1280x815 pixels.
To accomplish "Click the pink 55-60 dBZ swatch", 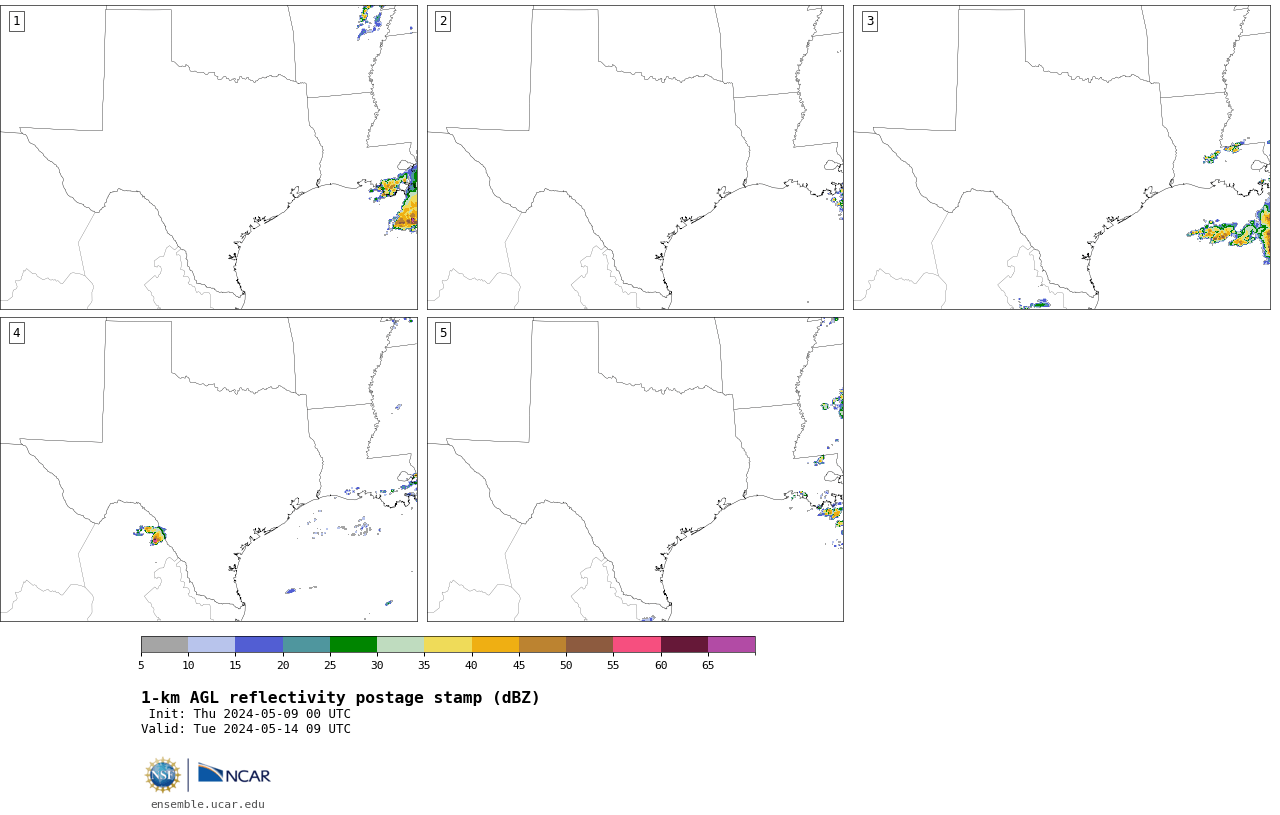I will coord(637,645).
